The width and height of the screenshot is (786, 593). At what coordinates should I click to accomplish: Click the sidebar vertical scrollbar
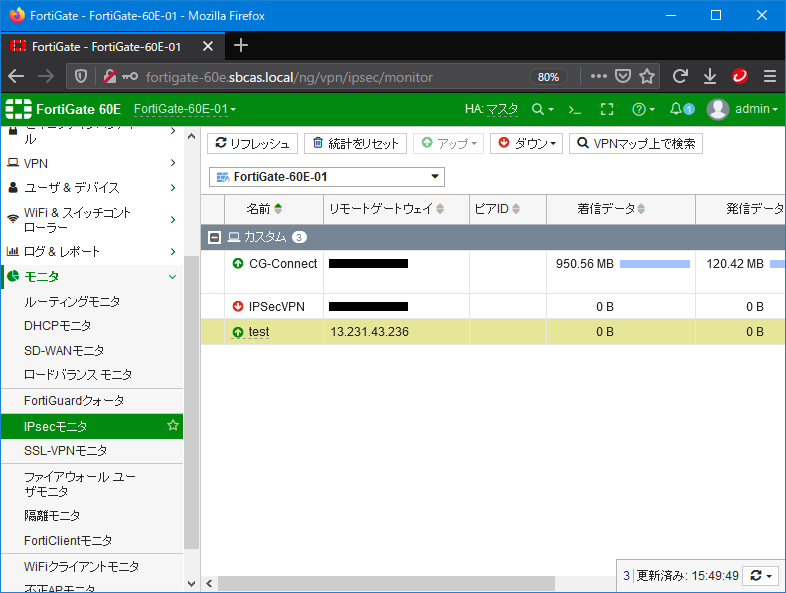pos(191,402)
